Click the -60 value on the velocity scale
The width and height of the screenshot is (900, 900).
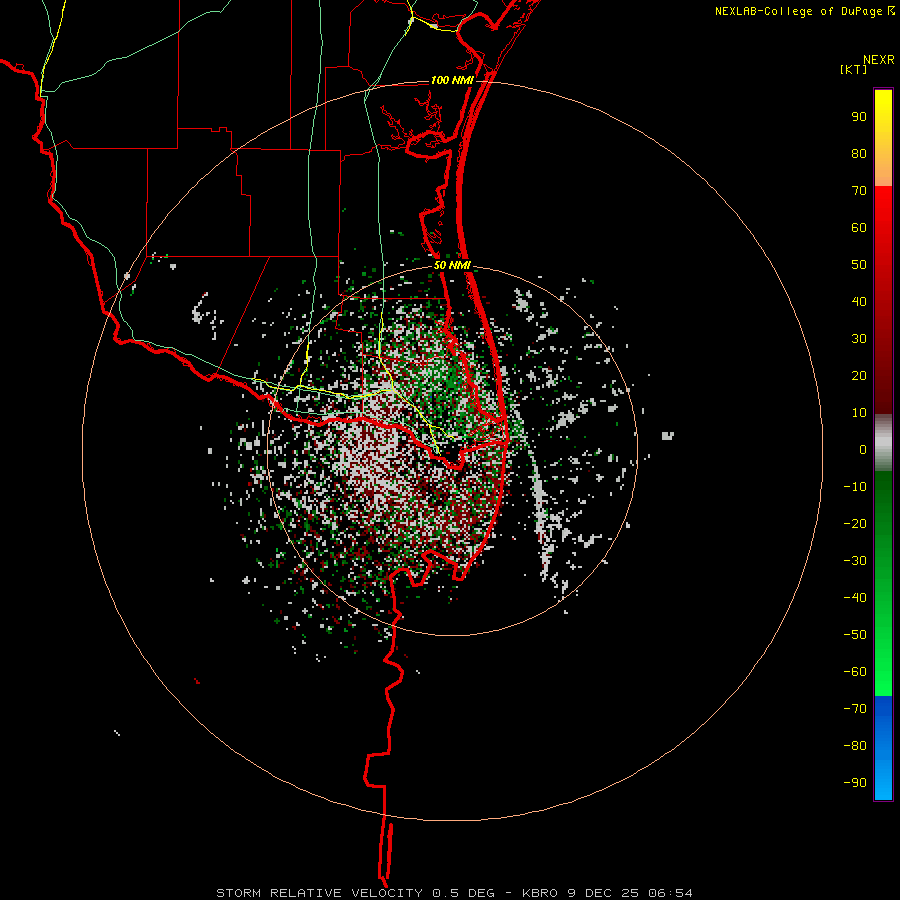point(855,672)
